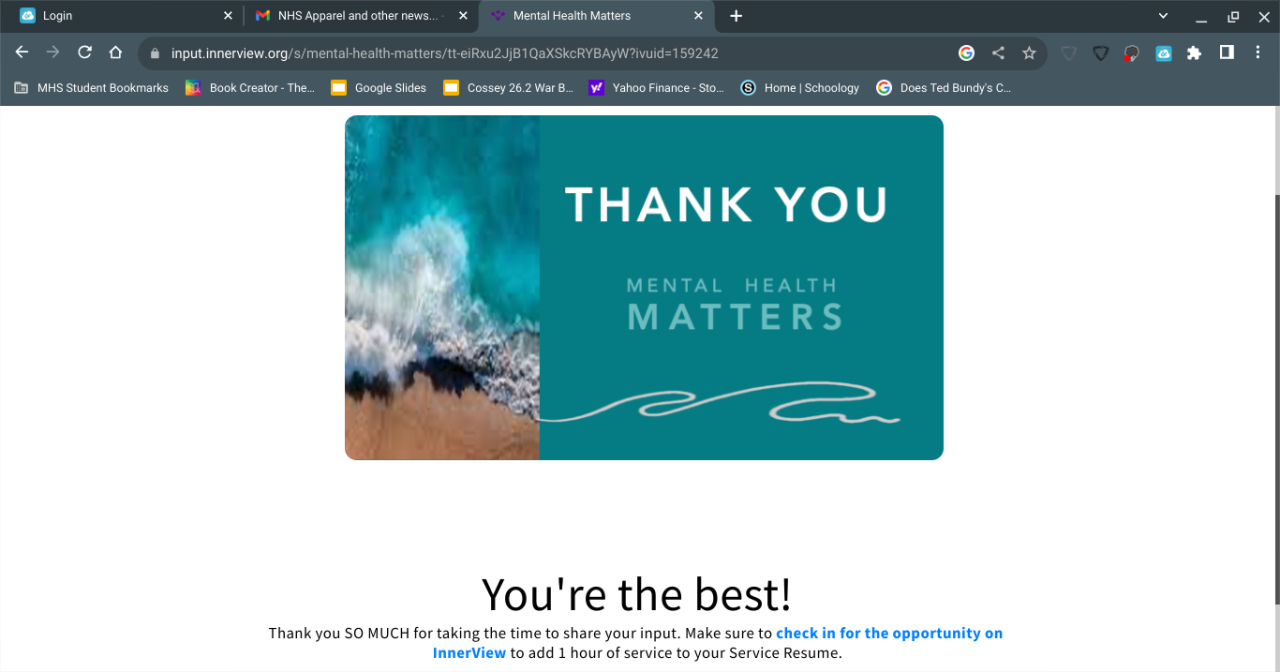The height and width of the screenshot is (672, 1280).
Task: Open Yahoo Finance bookmark
Action: coord(656,88)
